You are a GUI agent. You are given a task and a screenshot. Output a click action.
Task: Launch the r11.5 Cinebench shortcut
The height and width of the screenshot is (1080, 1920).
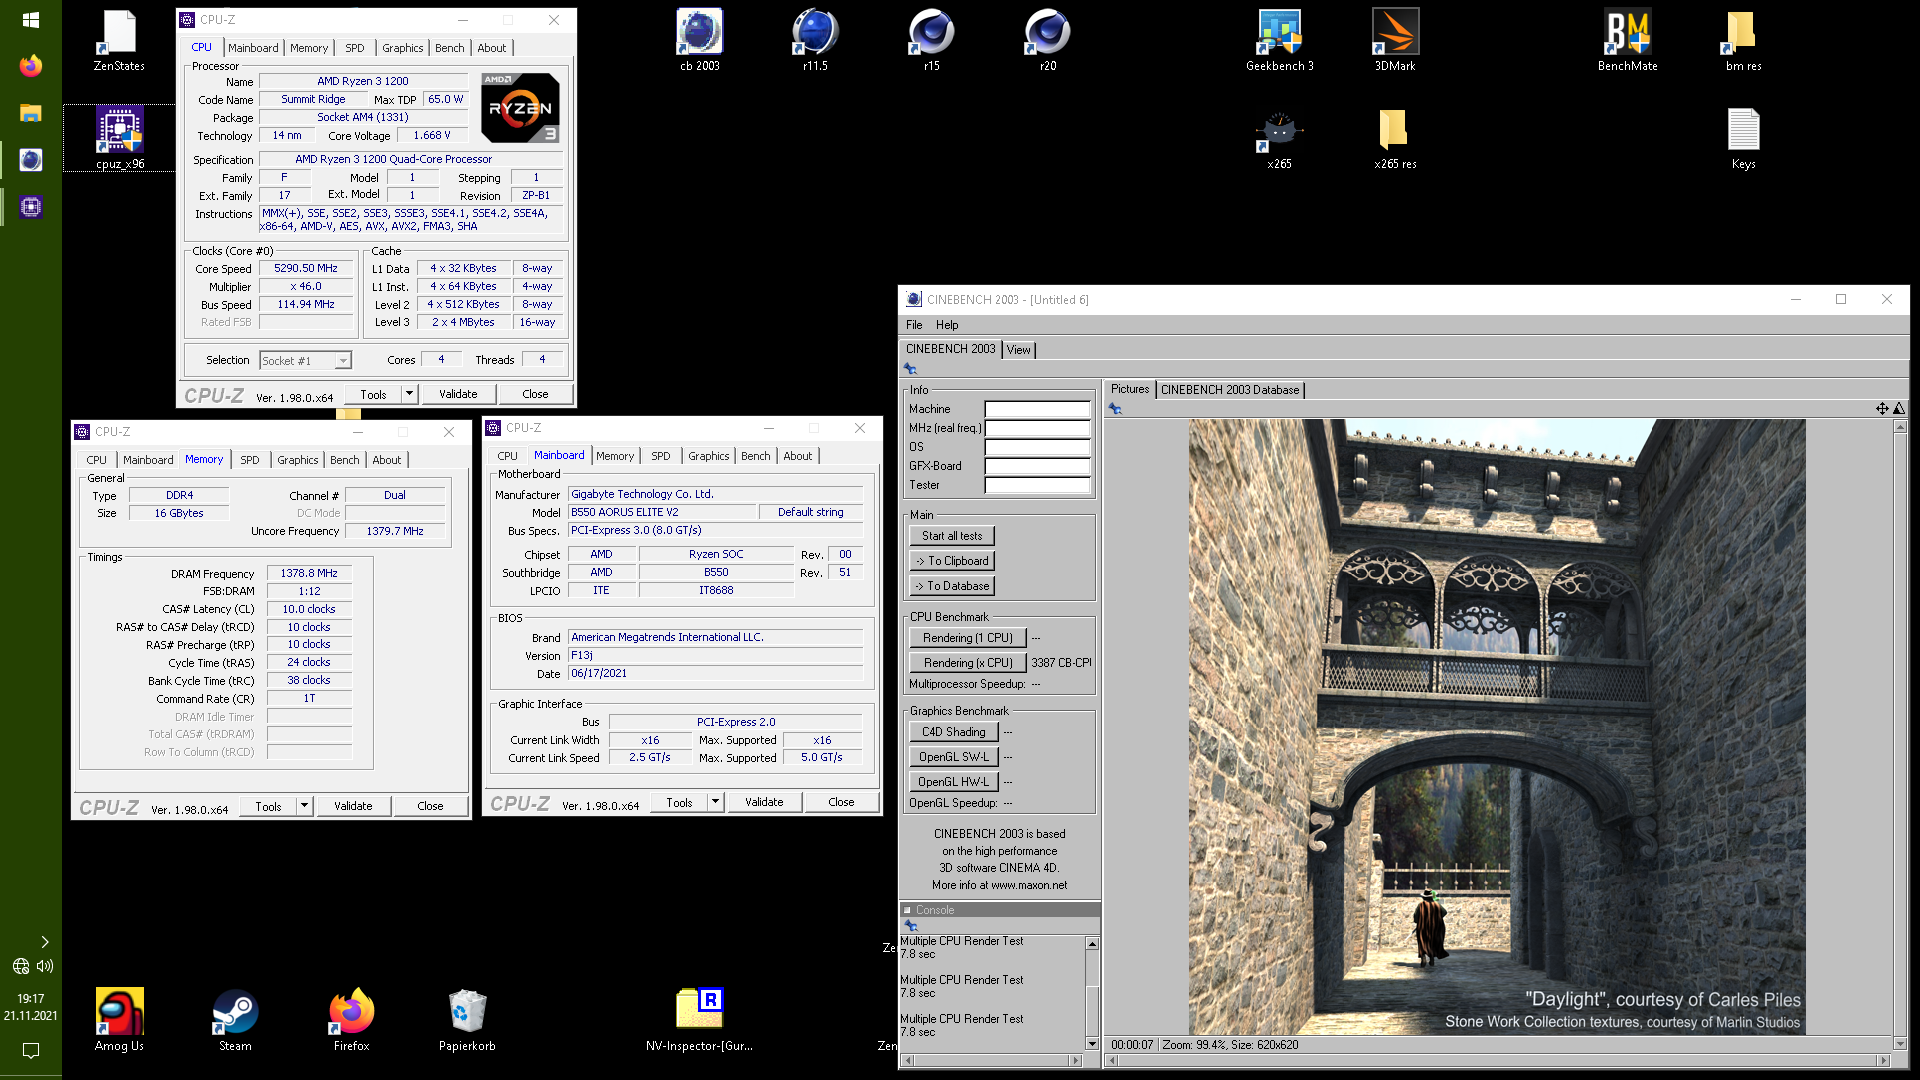(x=815, y=41)
